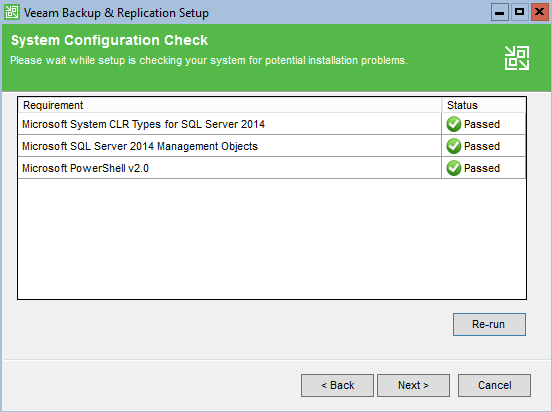Click Passed status for Management Objects row
The width and height of the screenshot is (552, 412).
click(482, 146)
